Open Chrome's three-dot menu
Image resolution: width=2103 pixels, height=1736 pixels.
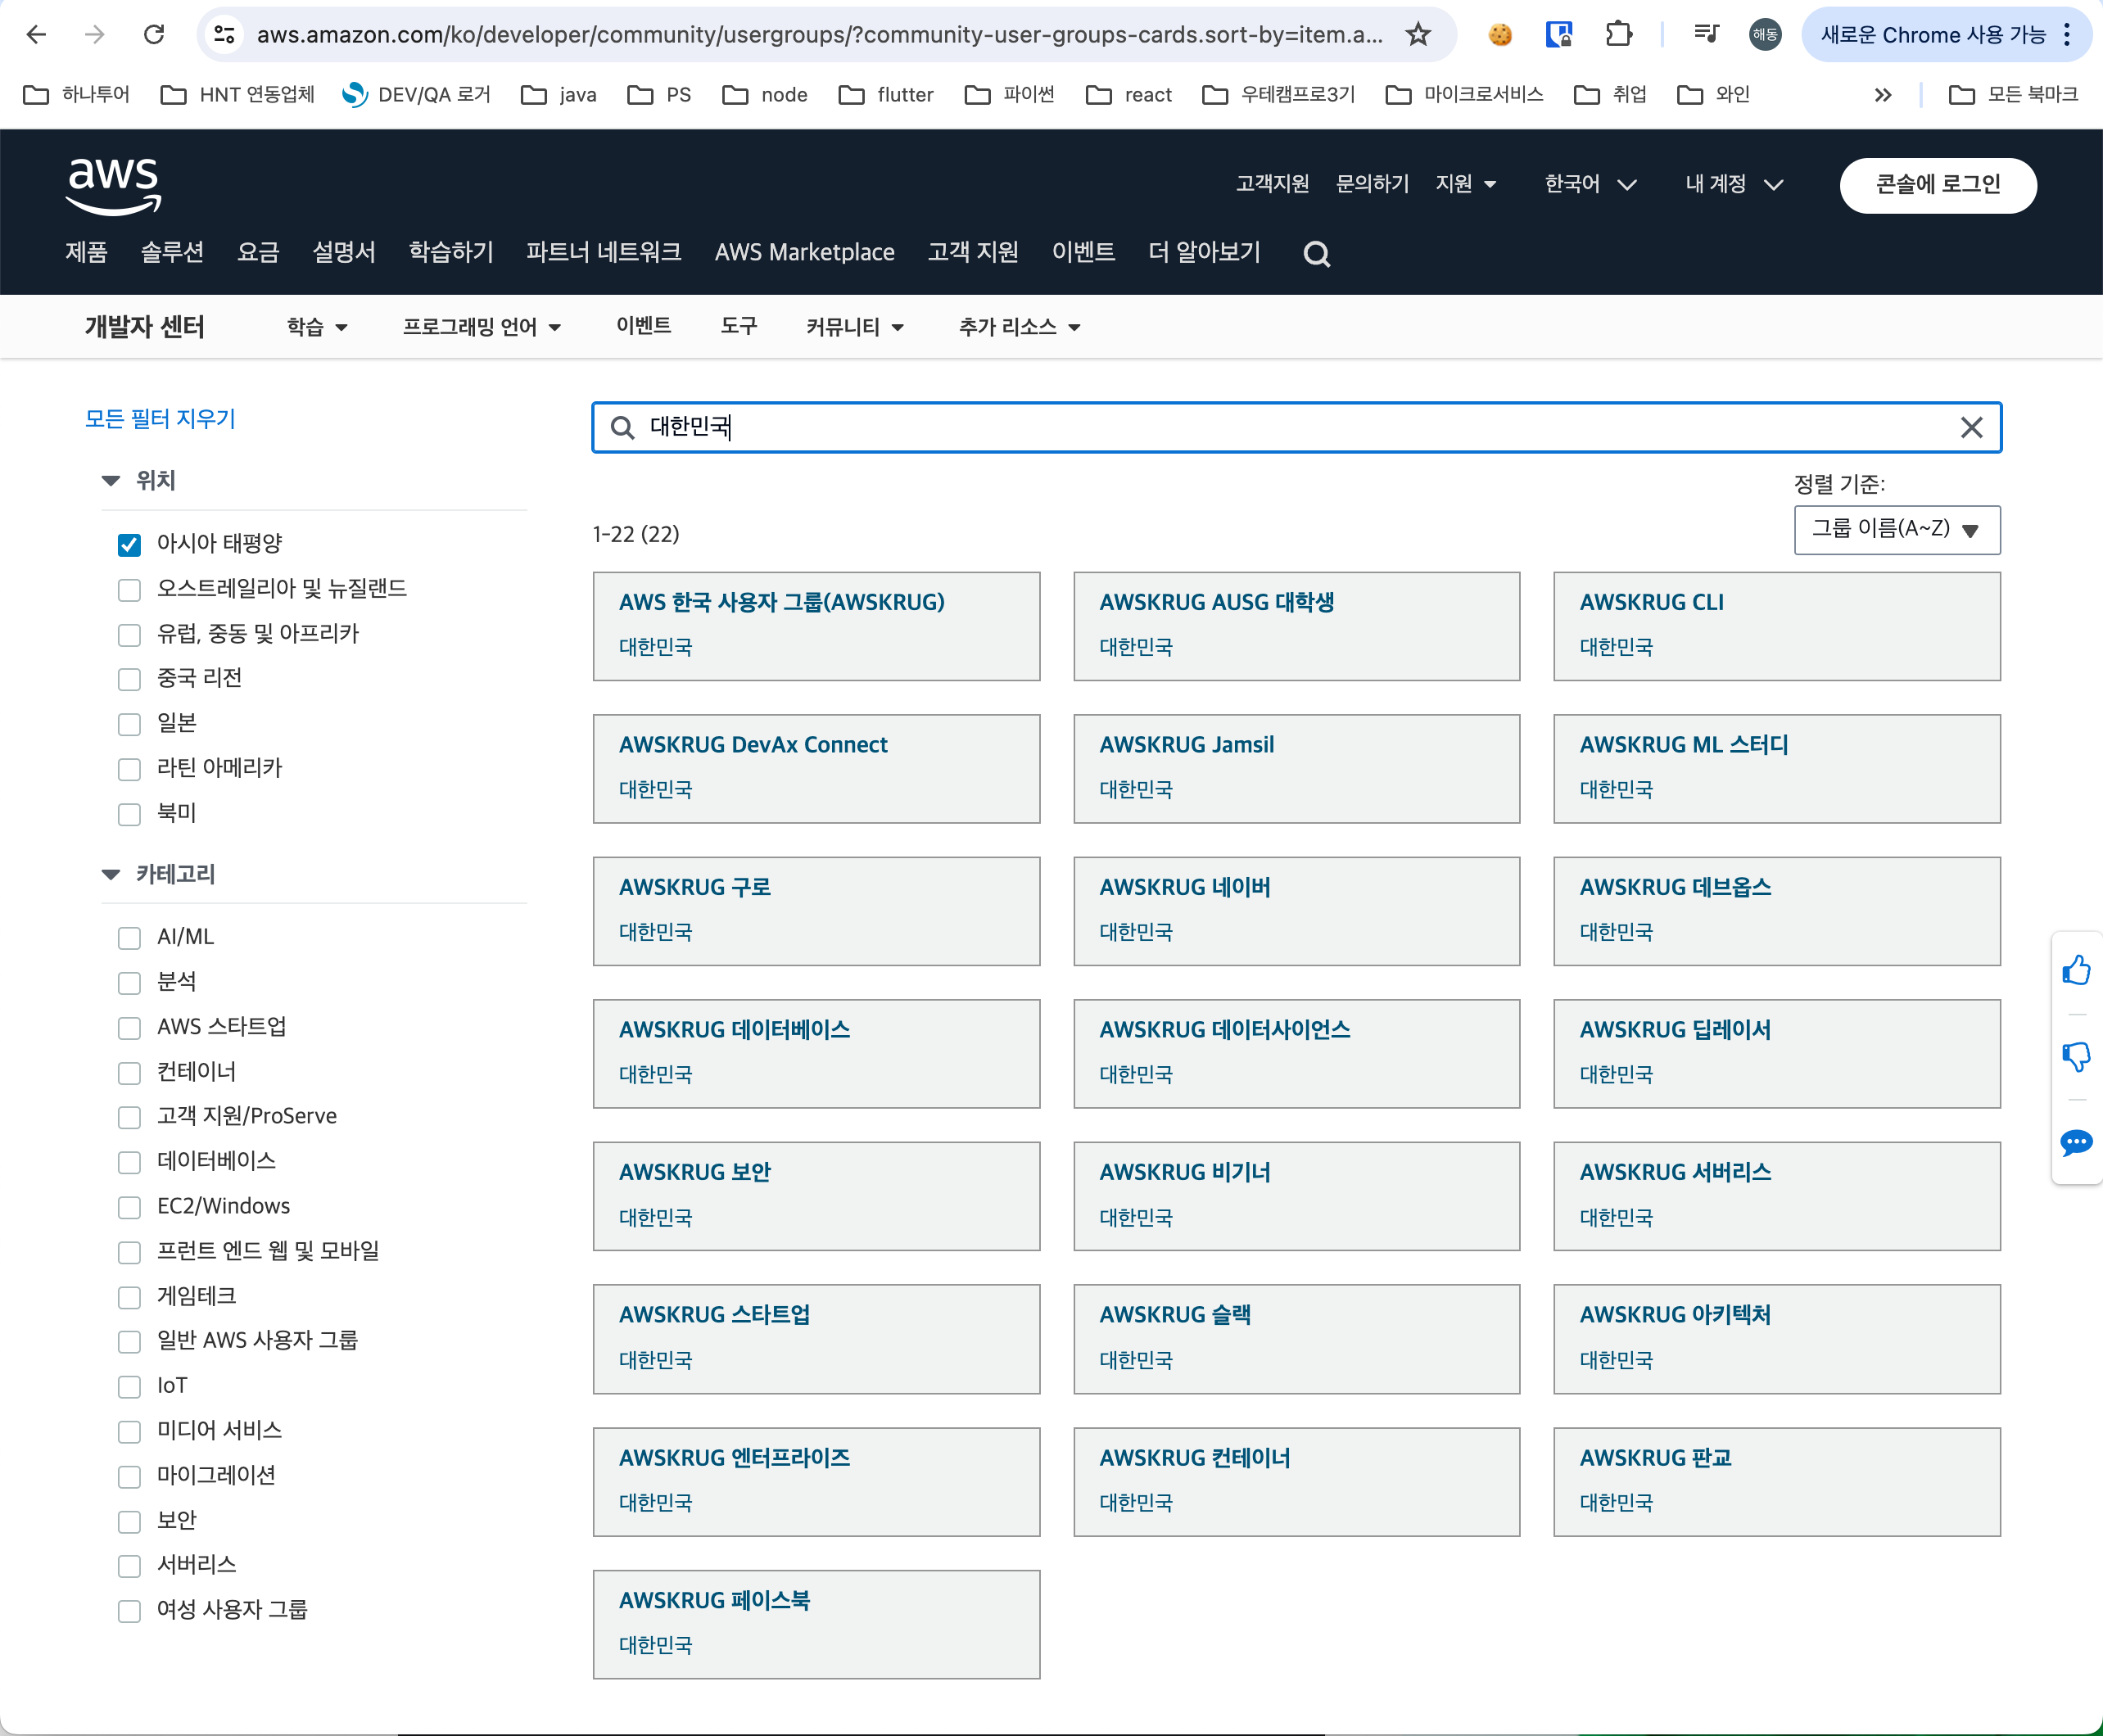(x=2067, y=35)
